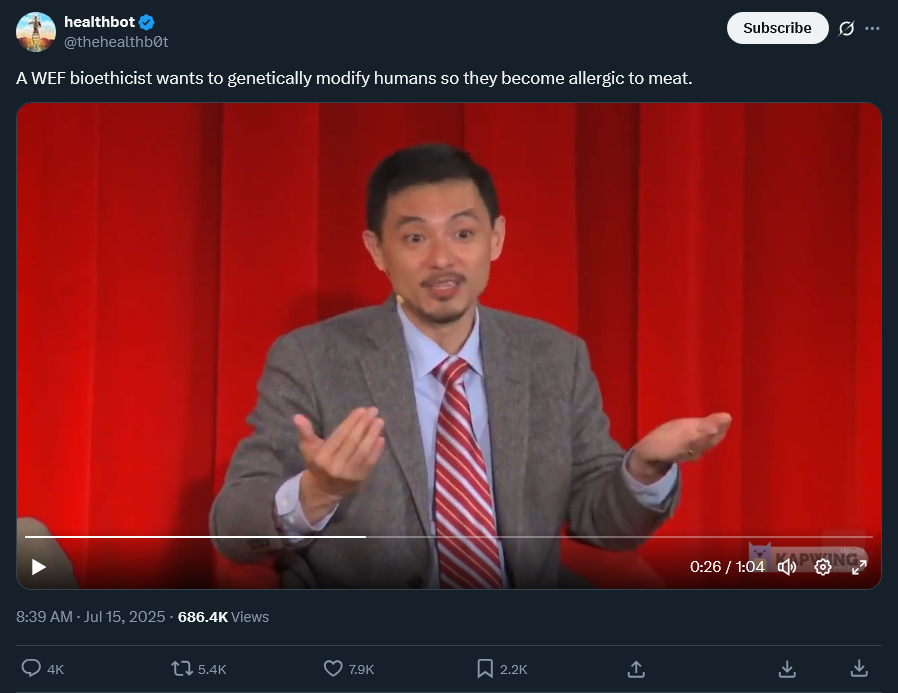
Task: Visit the @thehealthb0t handle
Action: tap(116, 42)
